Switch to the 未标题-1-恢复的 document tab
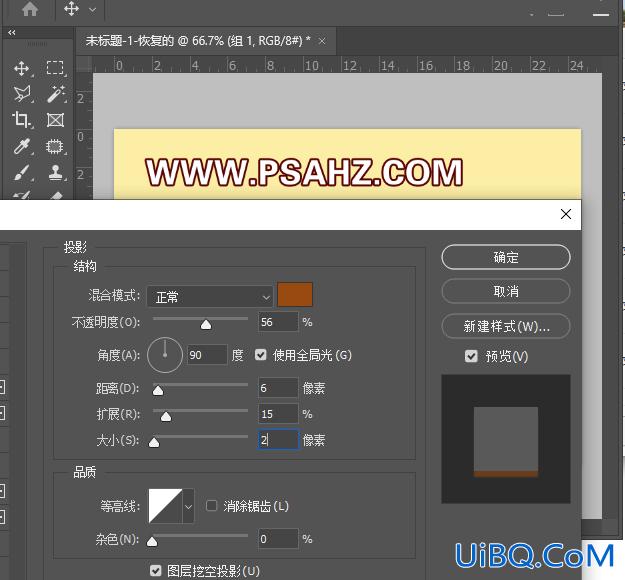This screenshot has width=625, height=580. [198, 41]
